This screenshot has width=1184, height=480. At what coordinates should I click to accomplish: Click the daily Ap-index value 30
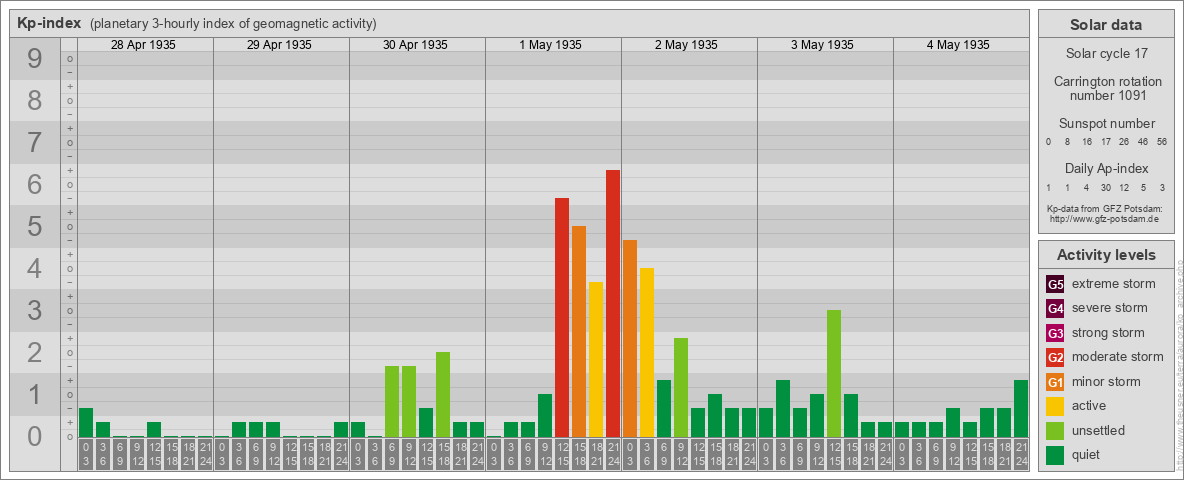pos(1105,187)
